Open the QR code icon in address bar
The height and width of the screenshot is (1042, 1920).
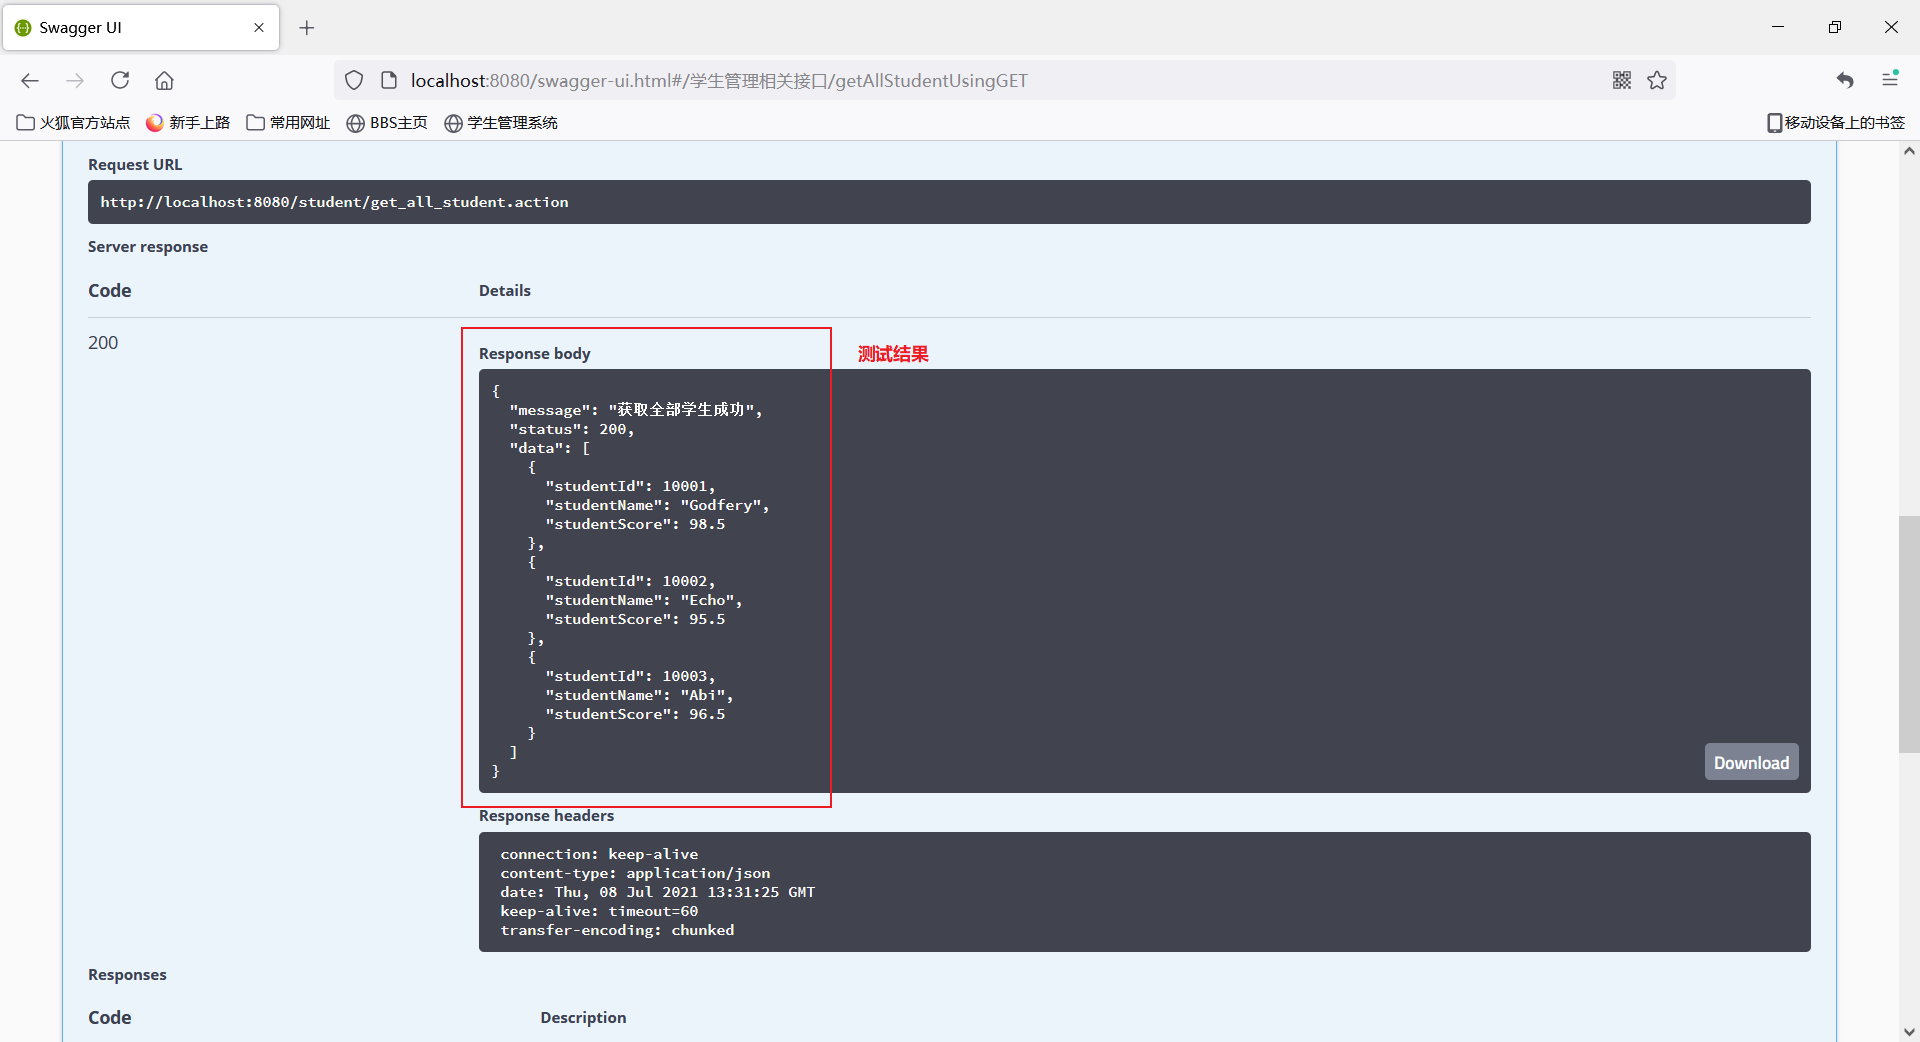coord(1622,80)
